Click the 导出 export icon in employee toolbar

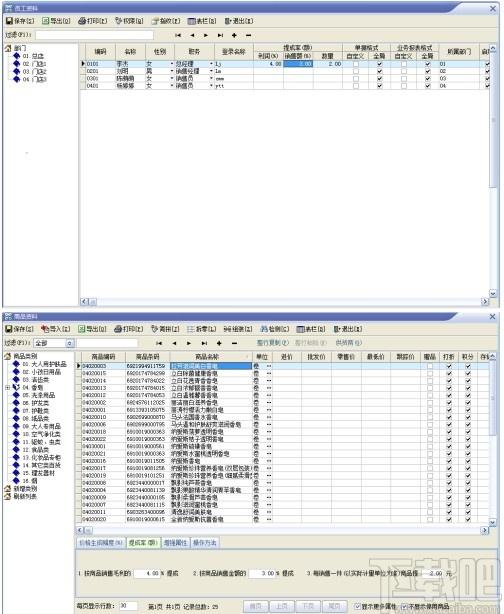pyautogui.click(x=45, y=21)
